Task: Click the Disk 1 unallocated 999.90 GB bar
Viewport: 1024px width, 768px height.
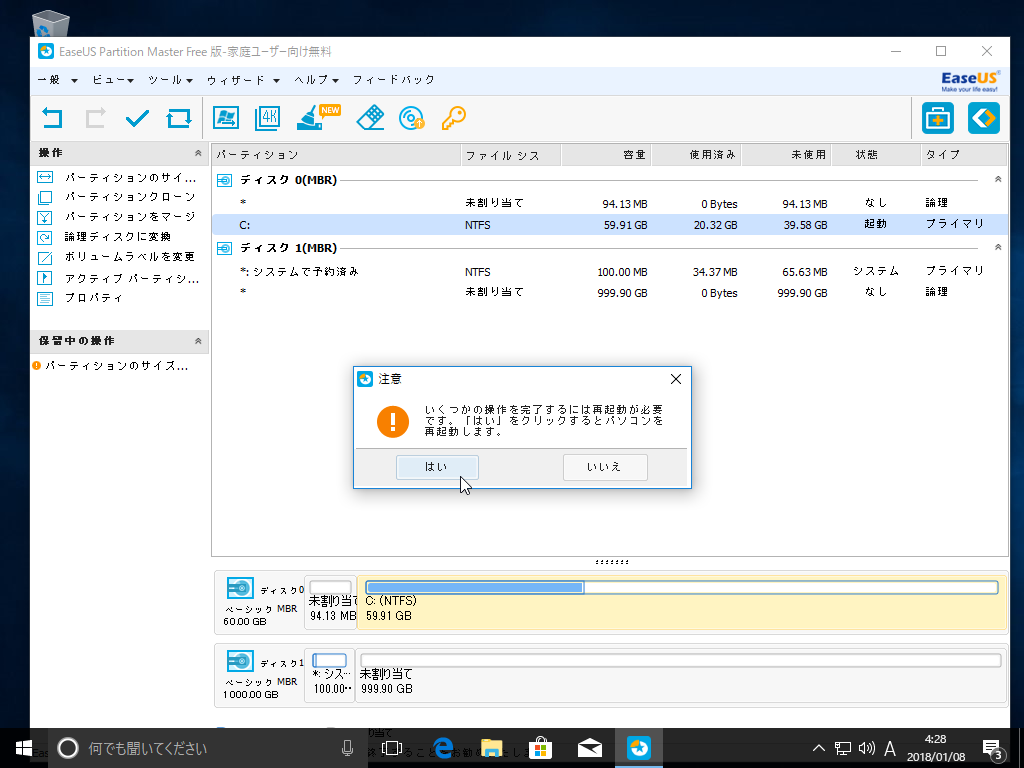Action: tap(680, 661)
